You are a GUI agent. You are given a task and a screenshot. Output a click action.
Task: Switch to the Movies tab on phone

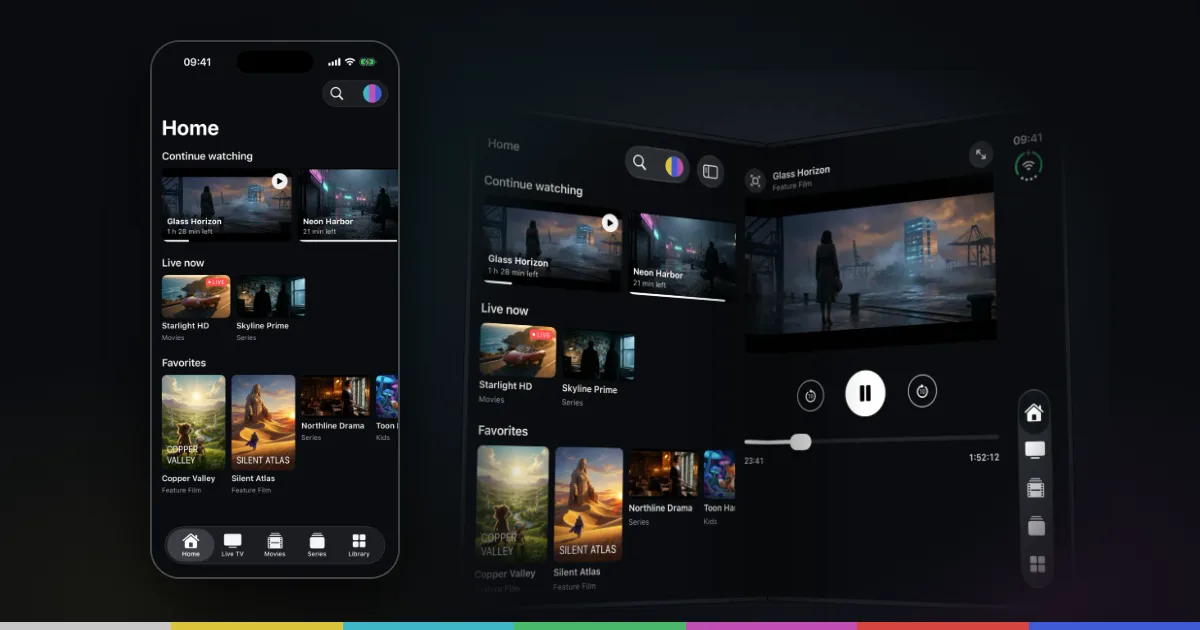(274, 545)
